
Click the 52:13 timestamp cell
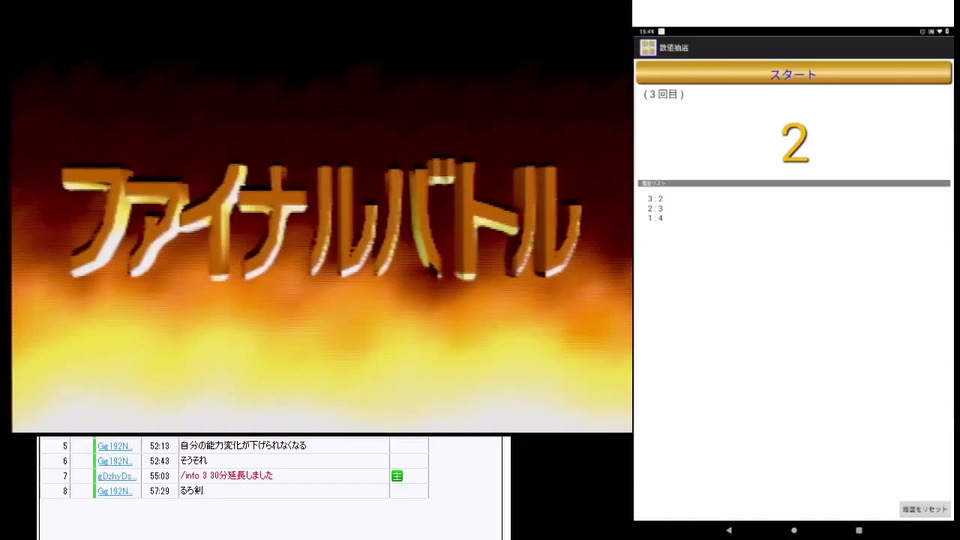coord(159,446)
